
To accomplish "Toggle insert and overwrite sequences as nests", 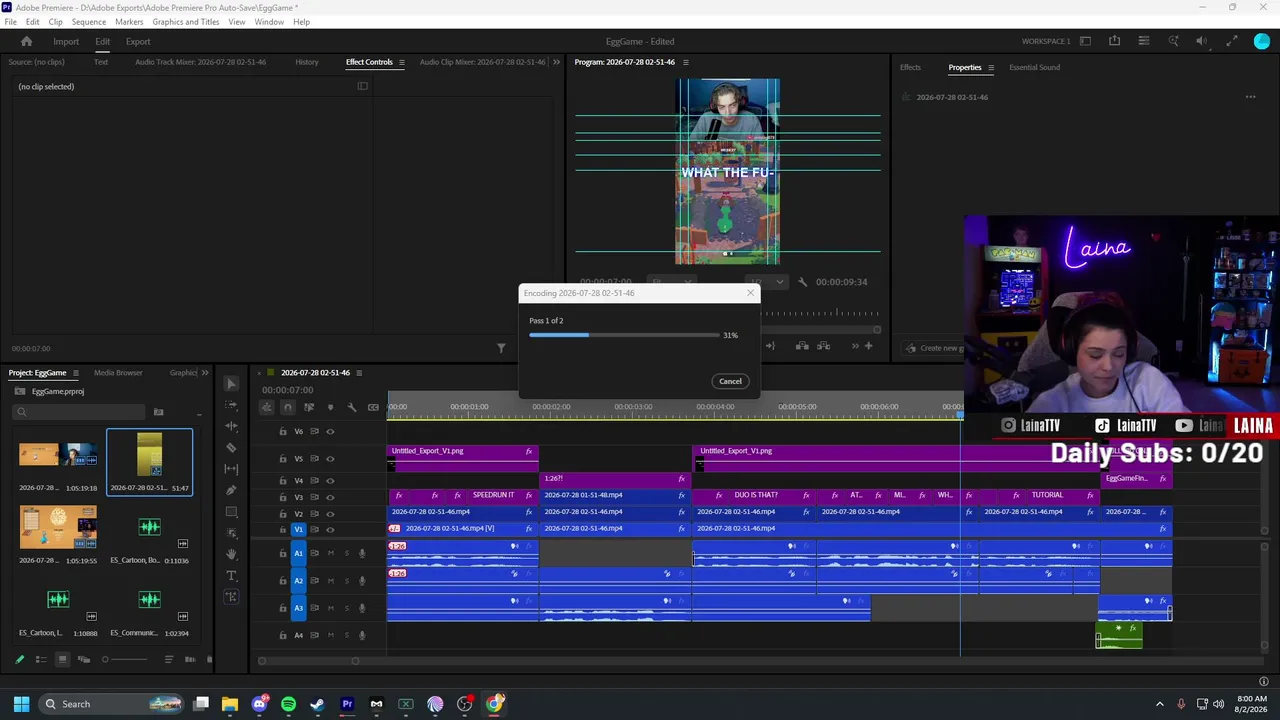I will coord(267,407).
